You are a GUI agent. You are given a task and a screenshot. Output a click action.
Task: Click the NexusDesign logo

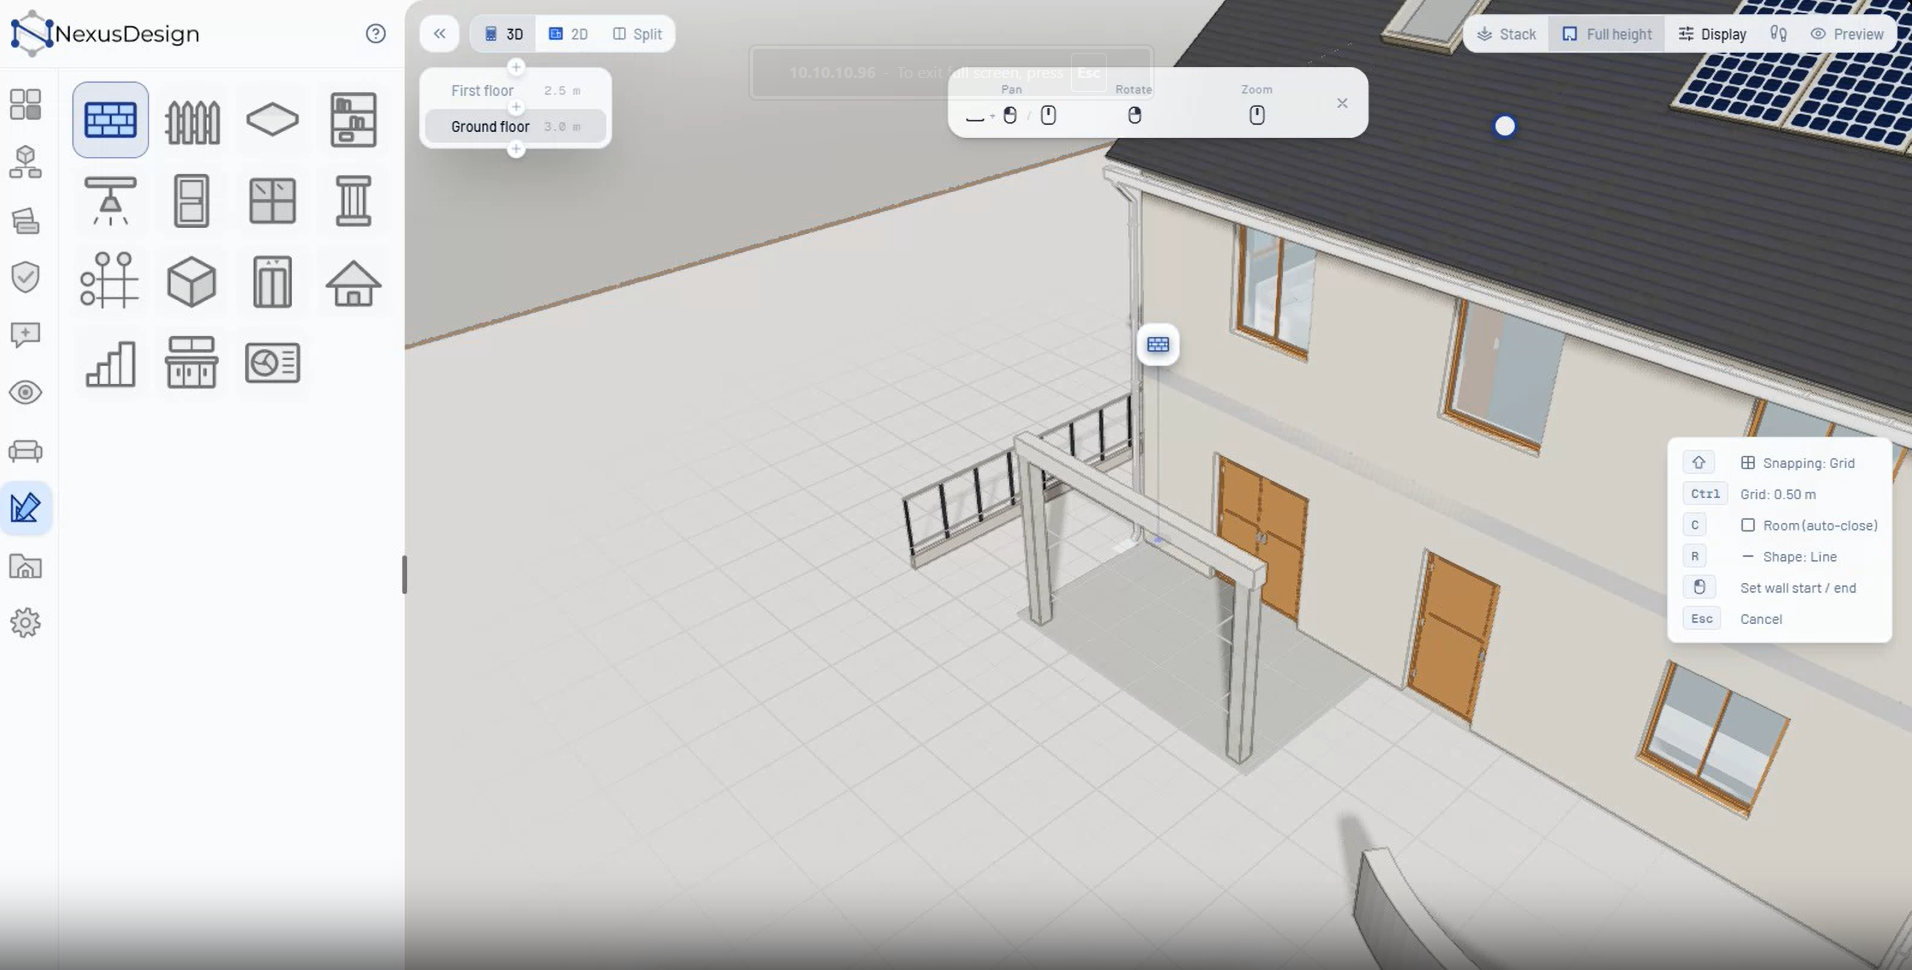pyautogui.click(x=105, y=34)
